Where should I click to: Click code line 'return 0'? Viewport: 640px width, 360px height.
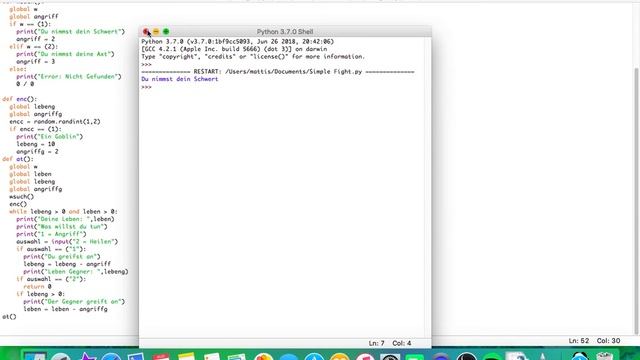pyautogui.click(x=37, y=287)
